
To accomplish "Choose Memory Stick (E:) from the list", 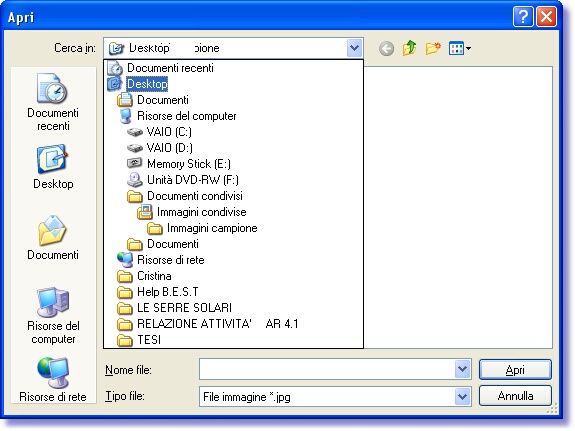I will tap(179, 164).
